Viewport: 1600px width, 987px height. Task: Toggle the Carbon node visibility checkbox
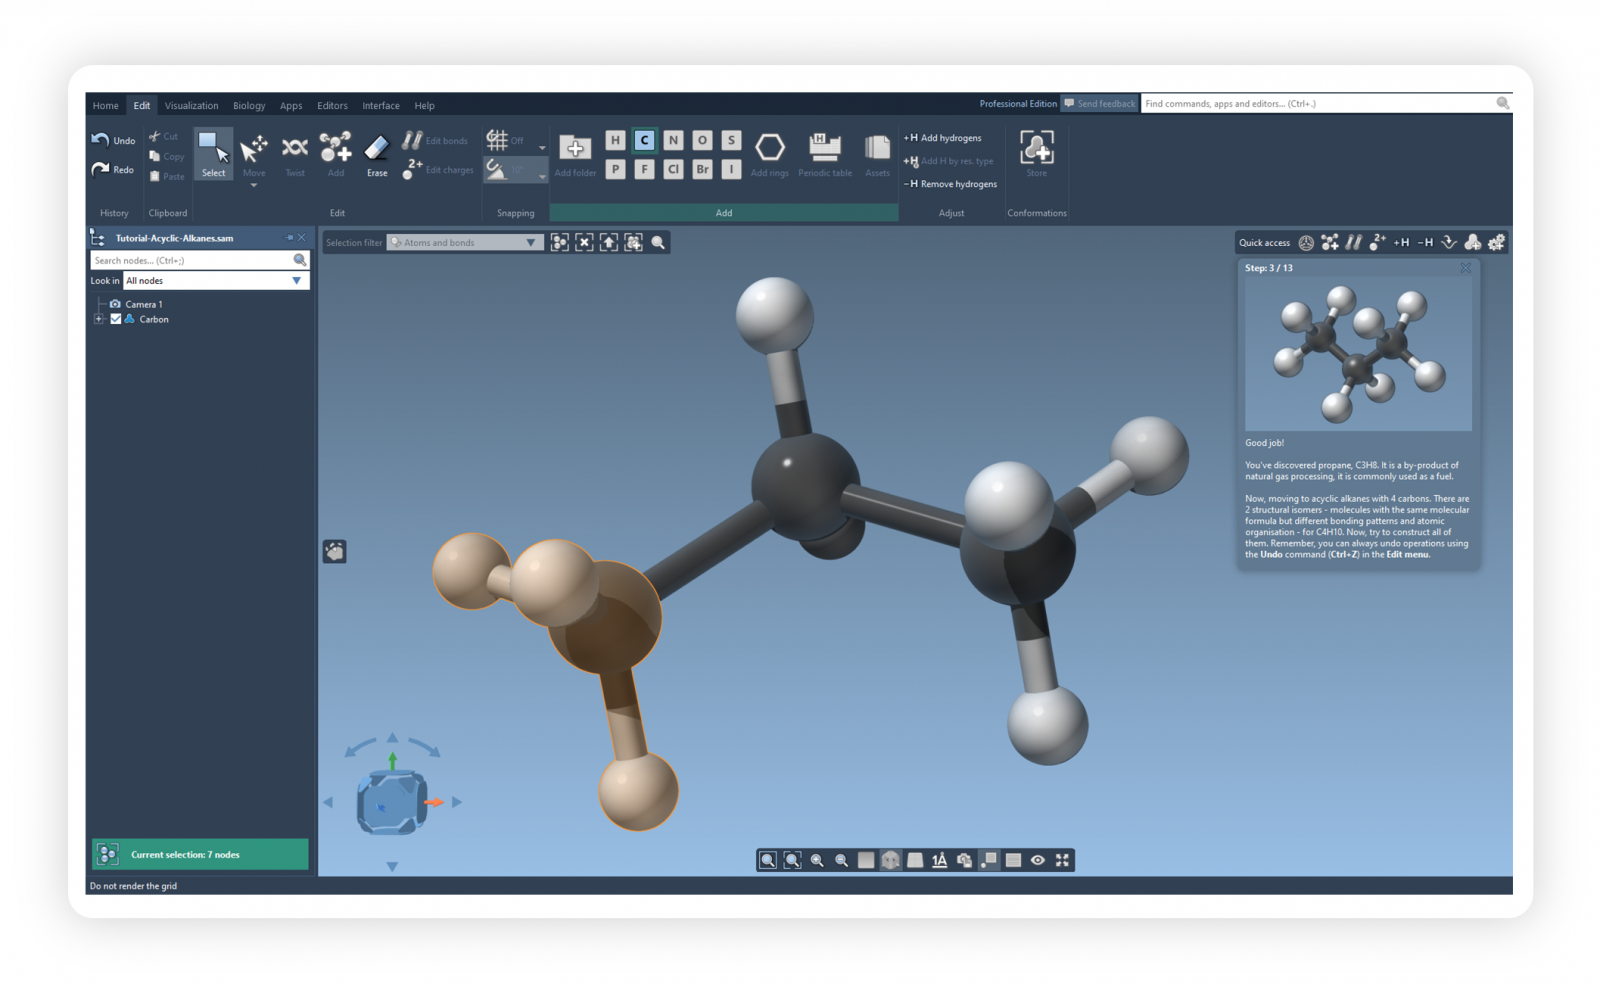[x=116, y=319]
